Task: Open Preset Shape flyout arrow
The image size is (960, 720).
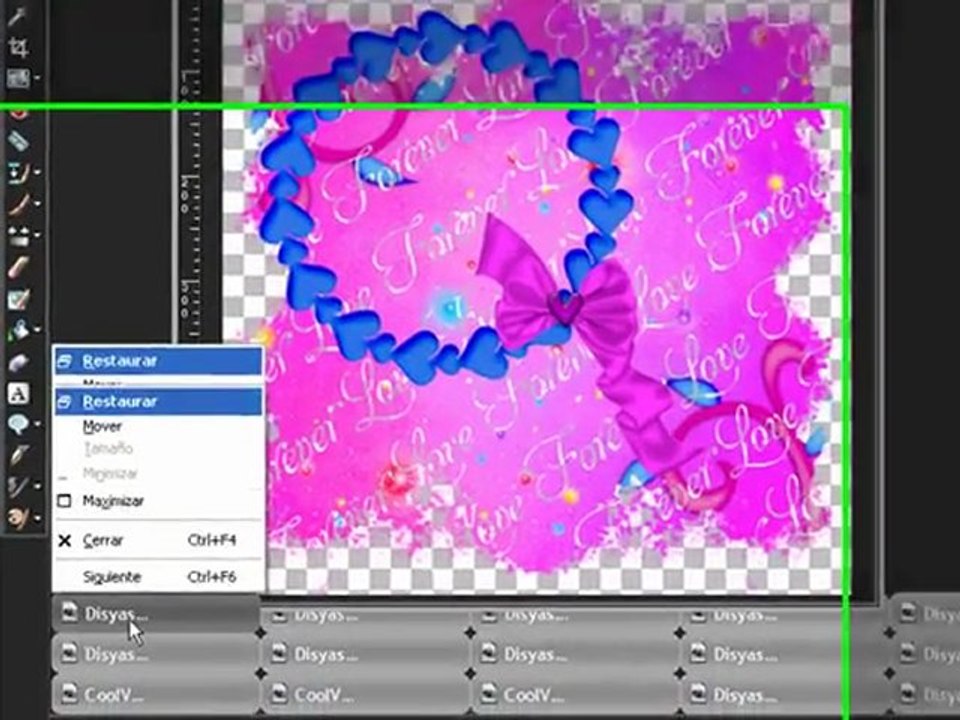Action: coord(37,424)
